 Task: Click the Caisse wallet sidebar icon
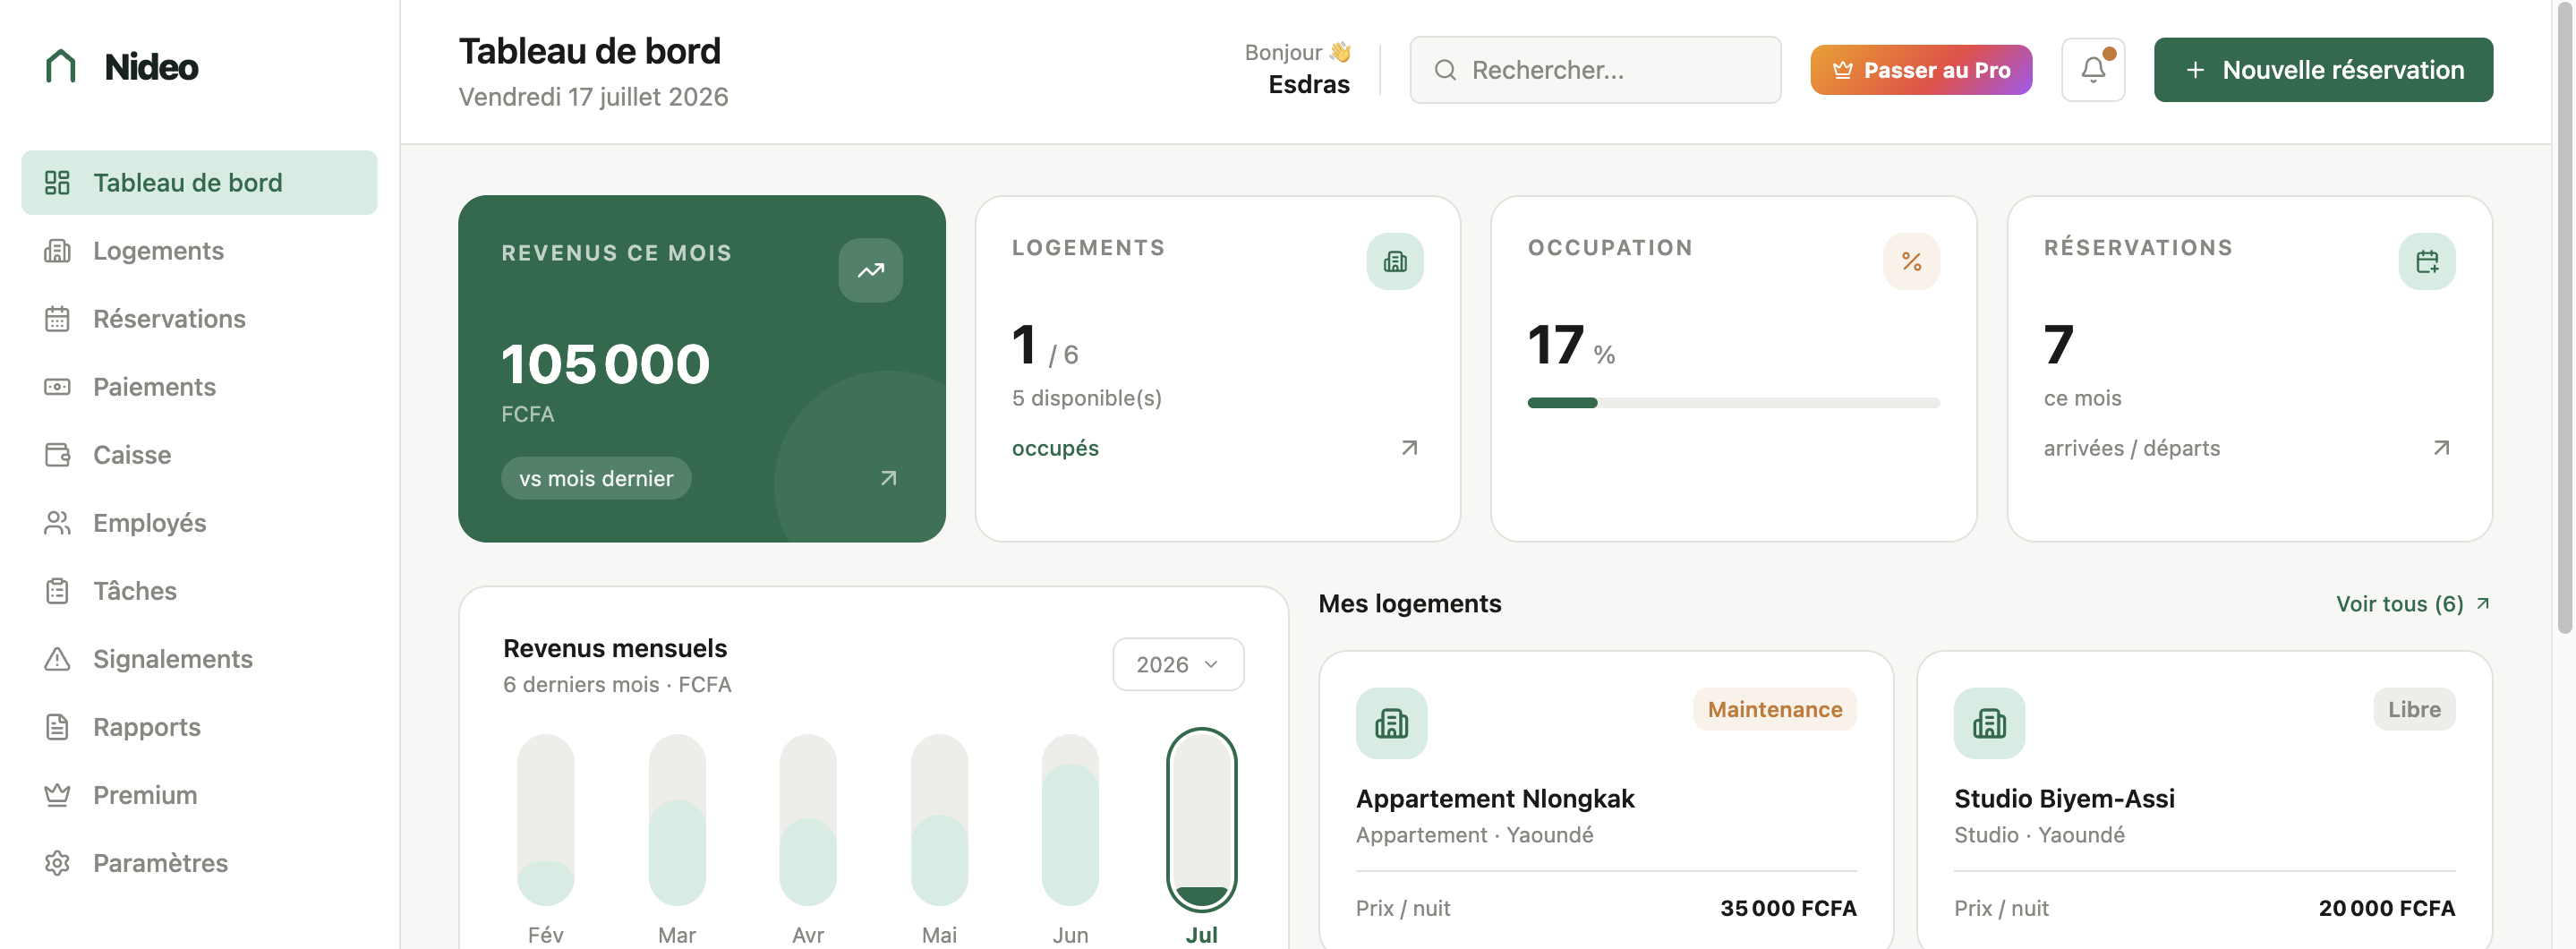tap(57, 454)
